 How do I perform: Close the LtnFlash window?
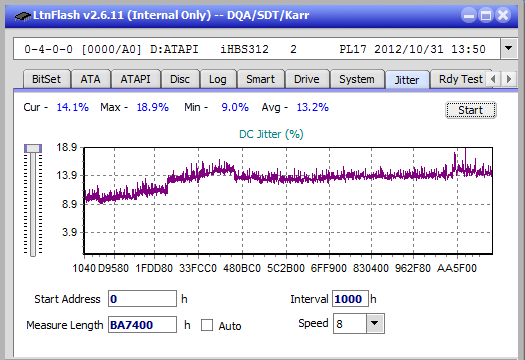[503, 15]
